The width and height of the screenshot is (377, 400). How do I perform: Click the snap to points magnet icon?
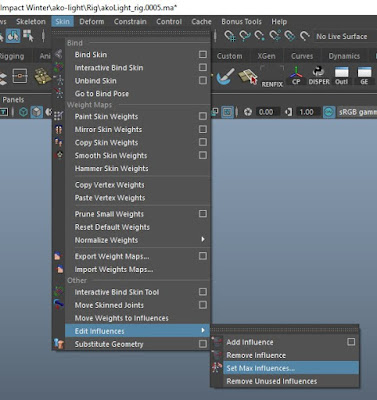(x=260, y=36)
